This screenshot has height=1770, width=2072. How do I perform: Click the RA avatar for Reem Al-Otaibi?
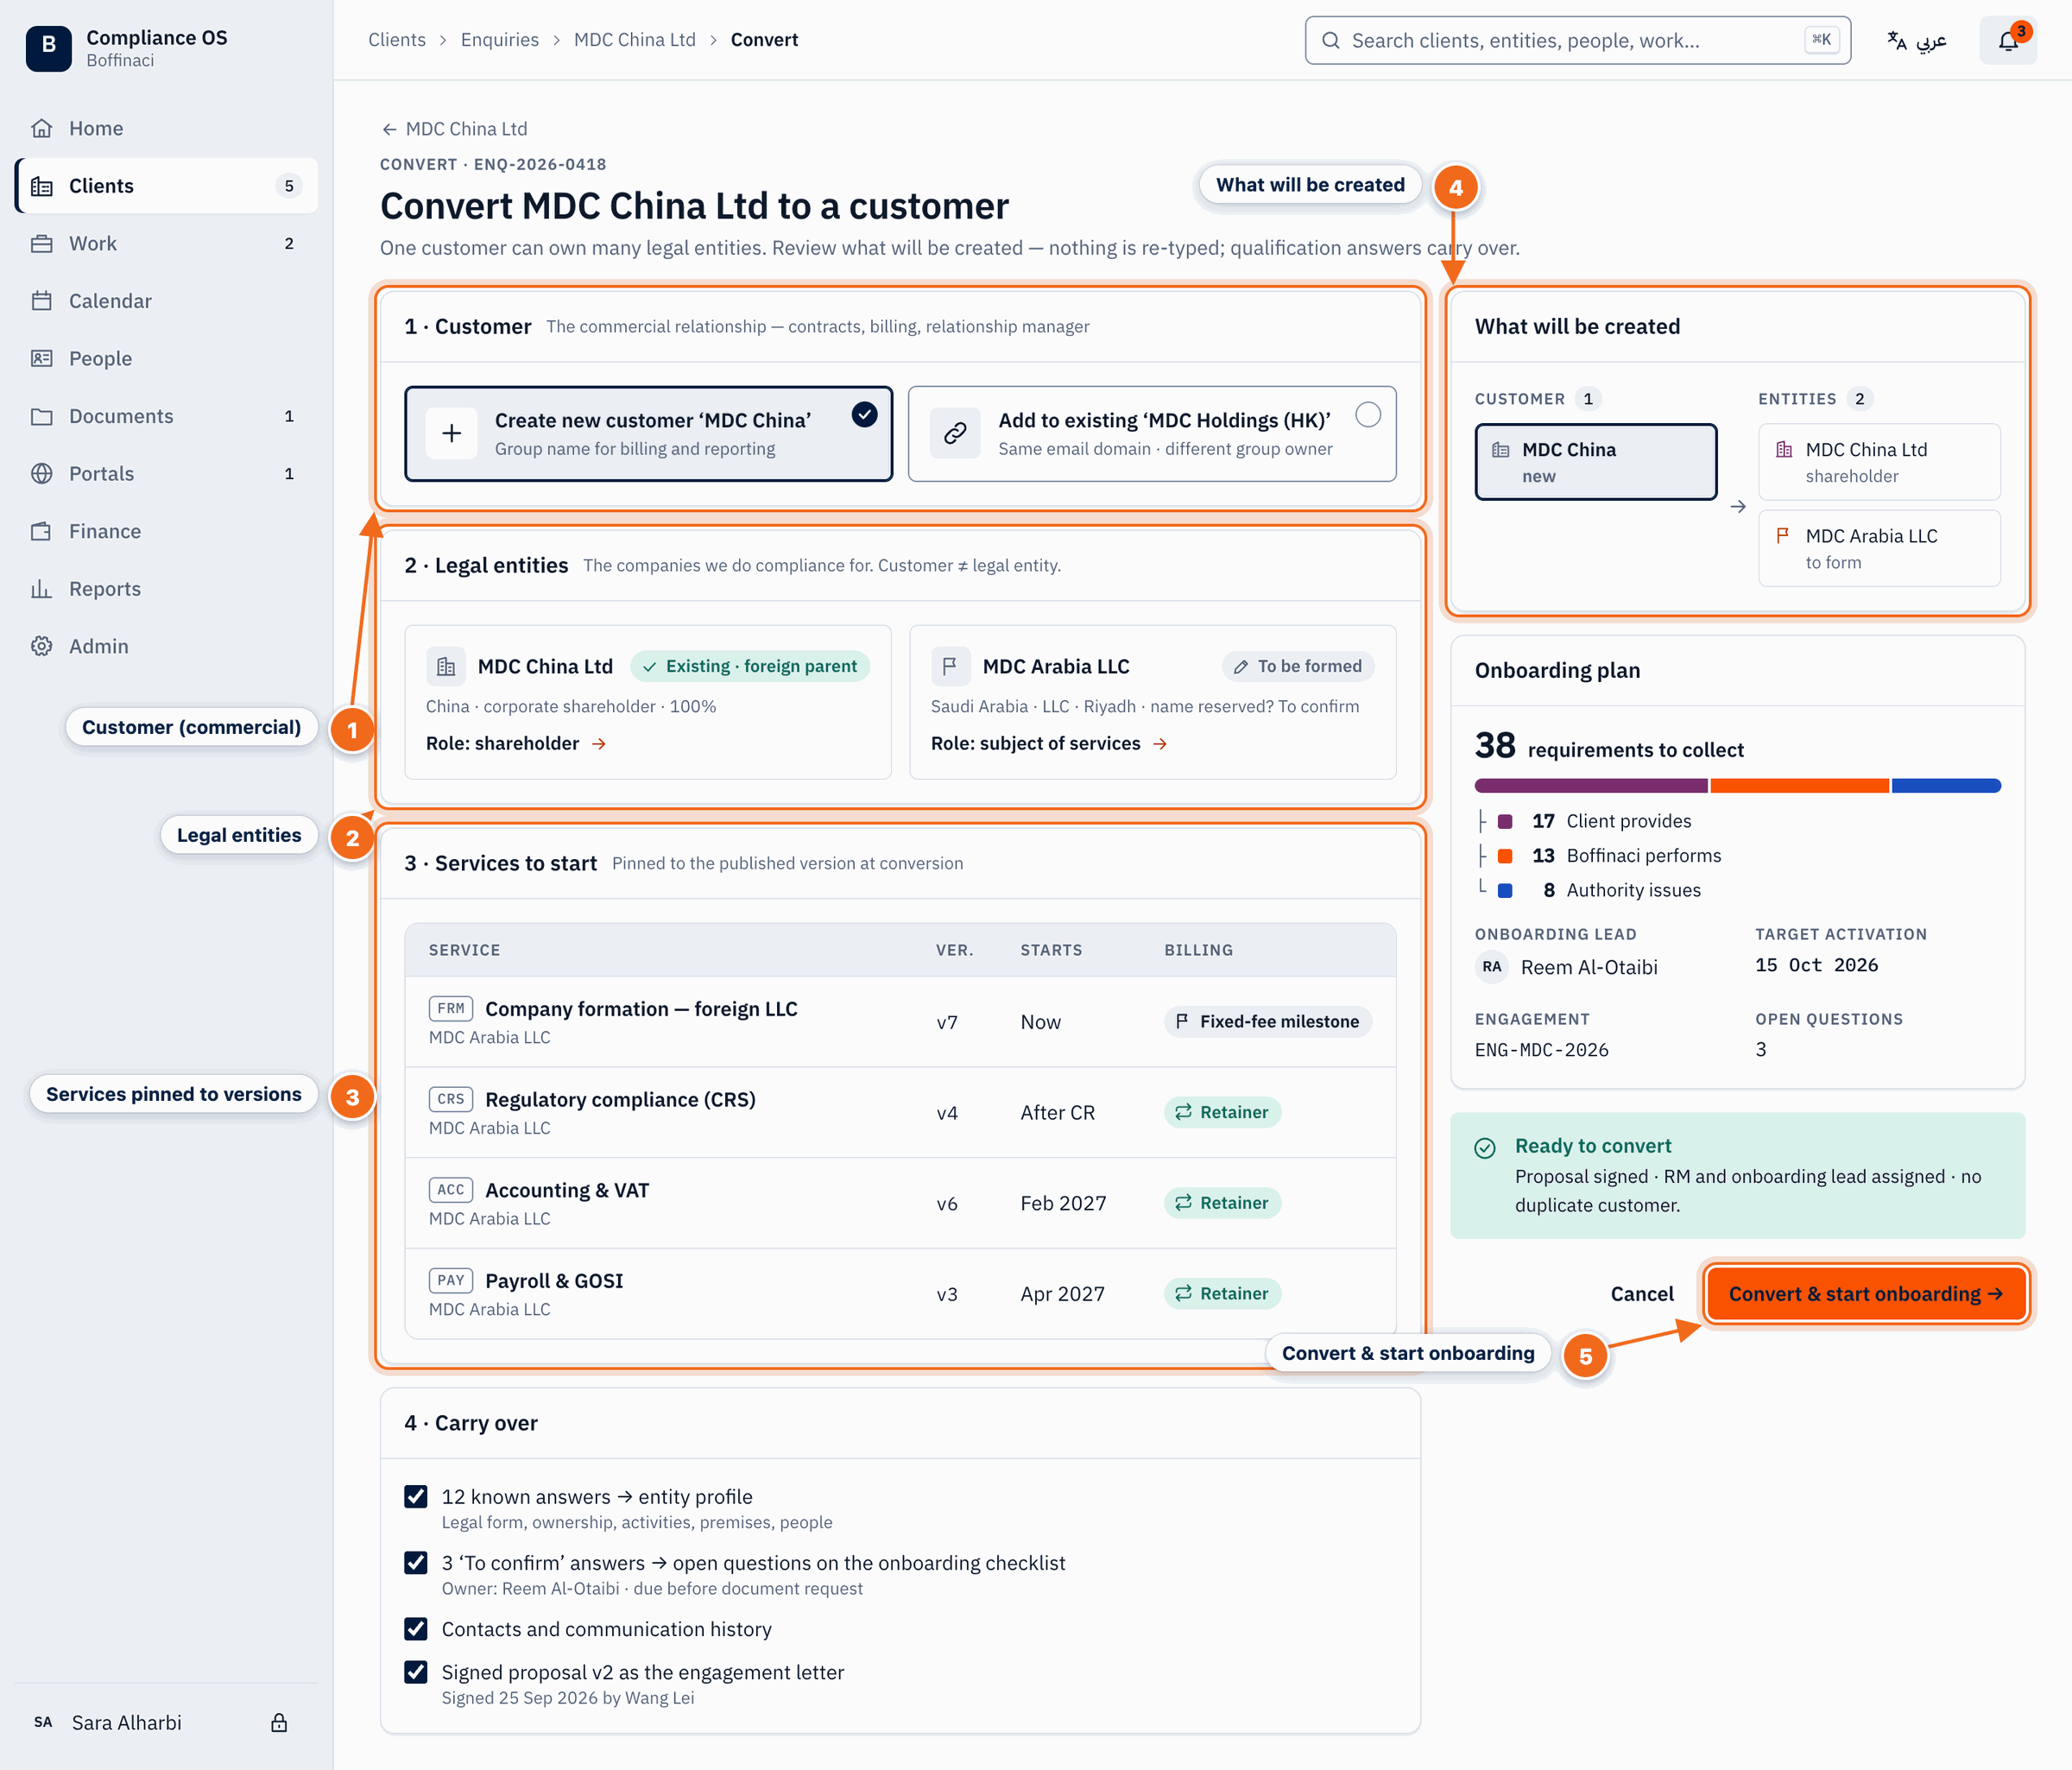click(x=1491, y=967)
